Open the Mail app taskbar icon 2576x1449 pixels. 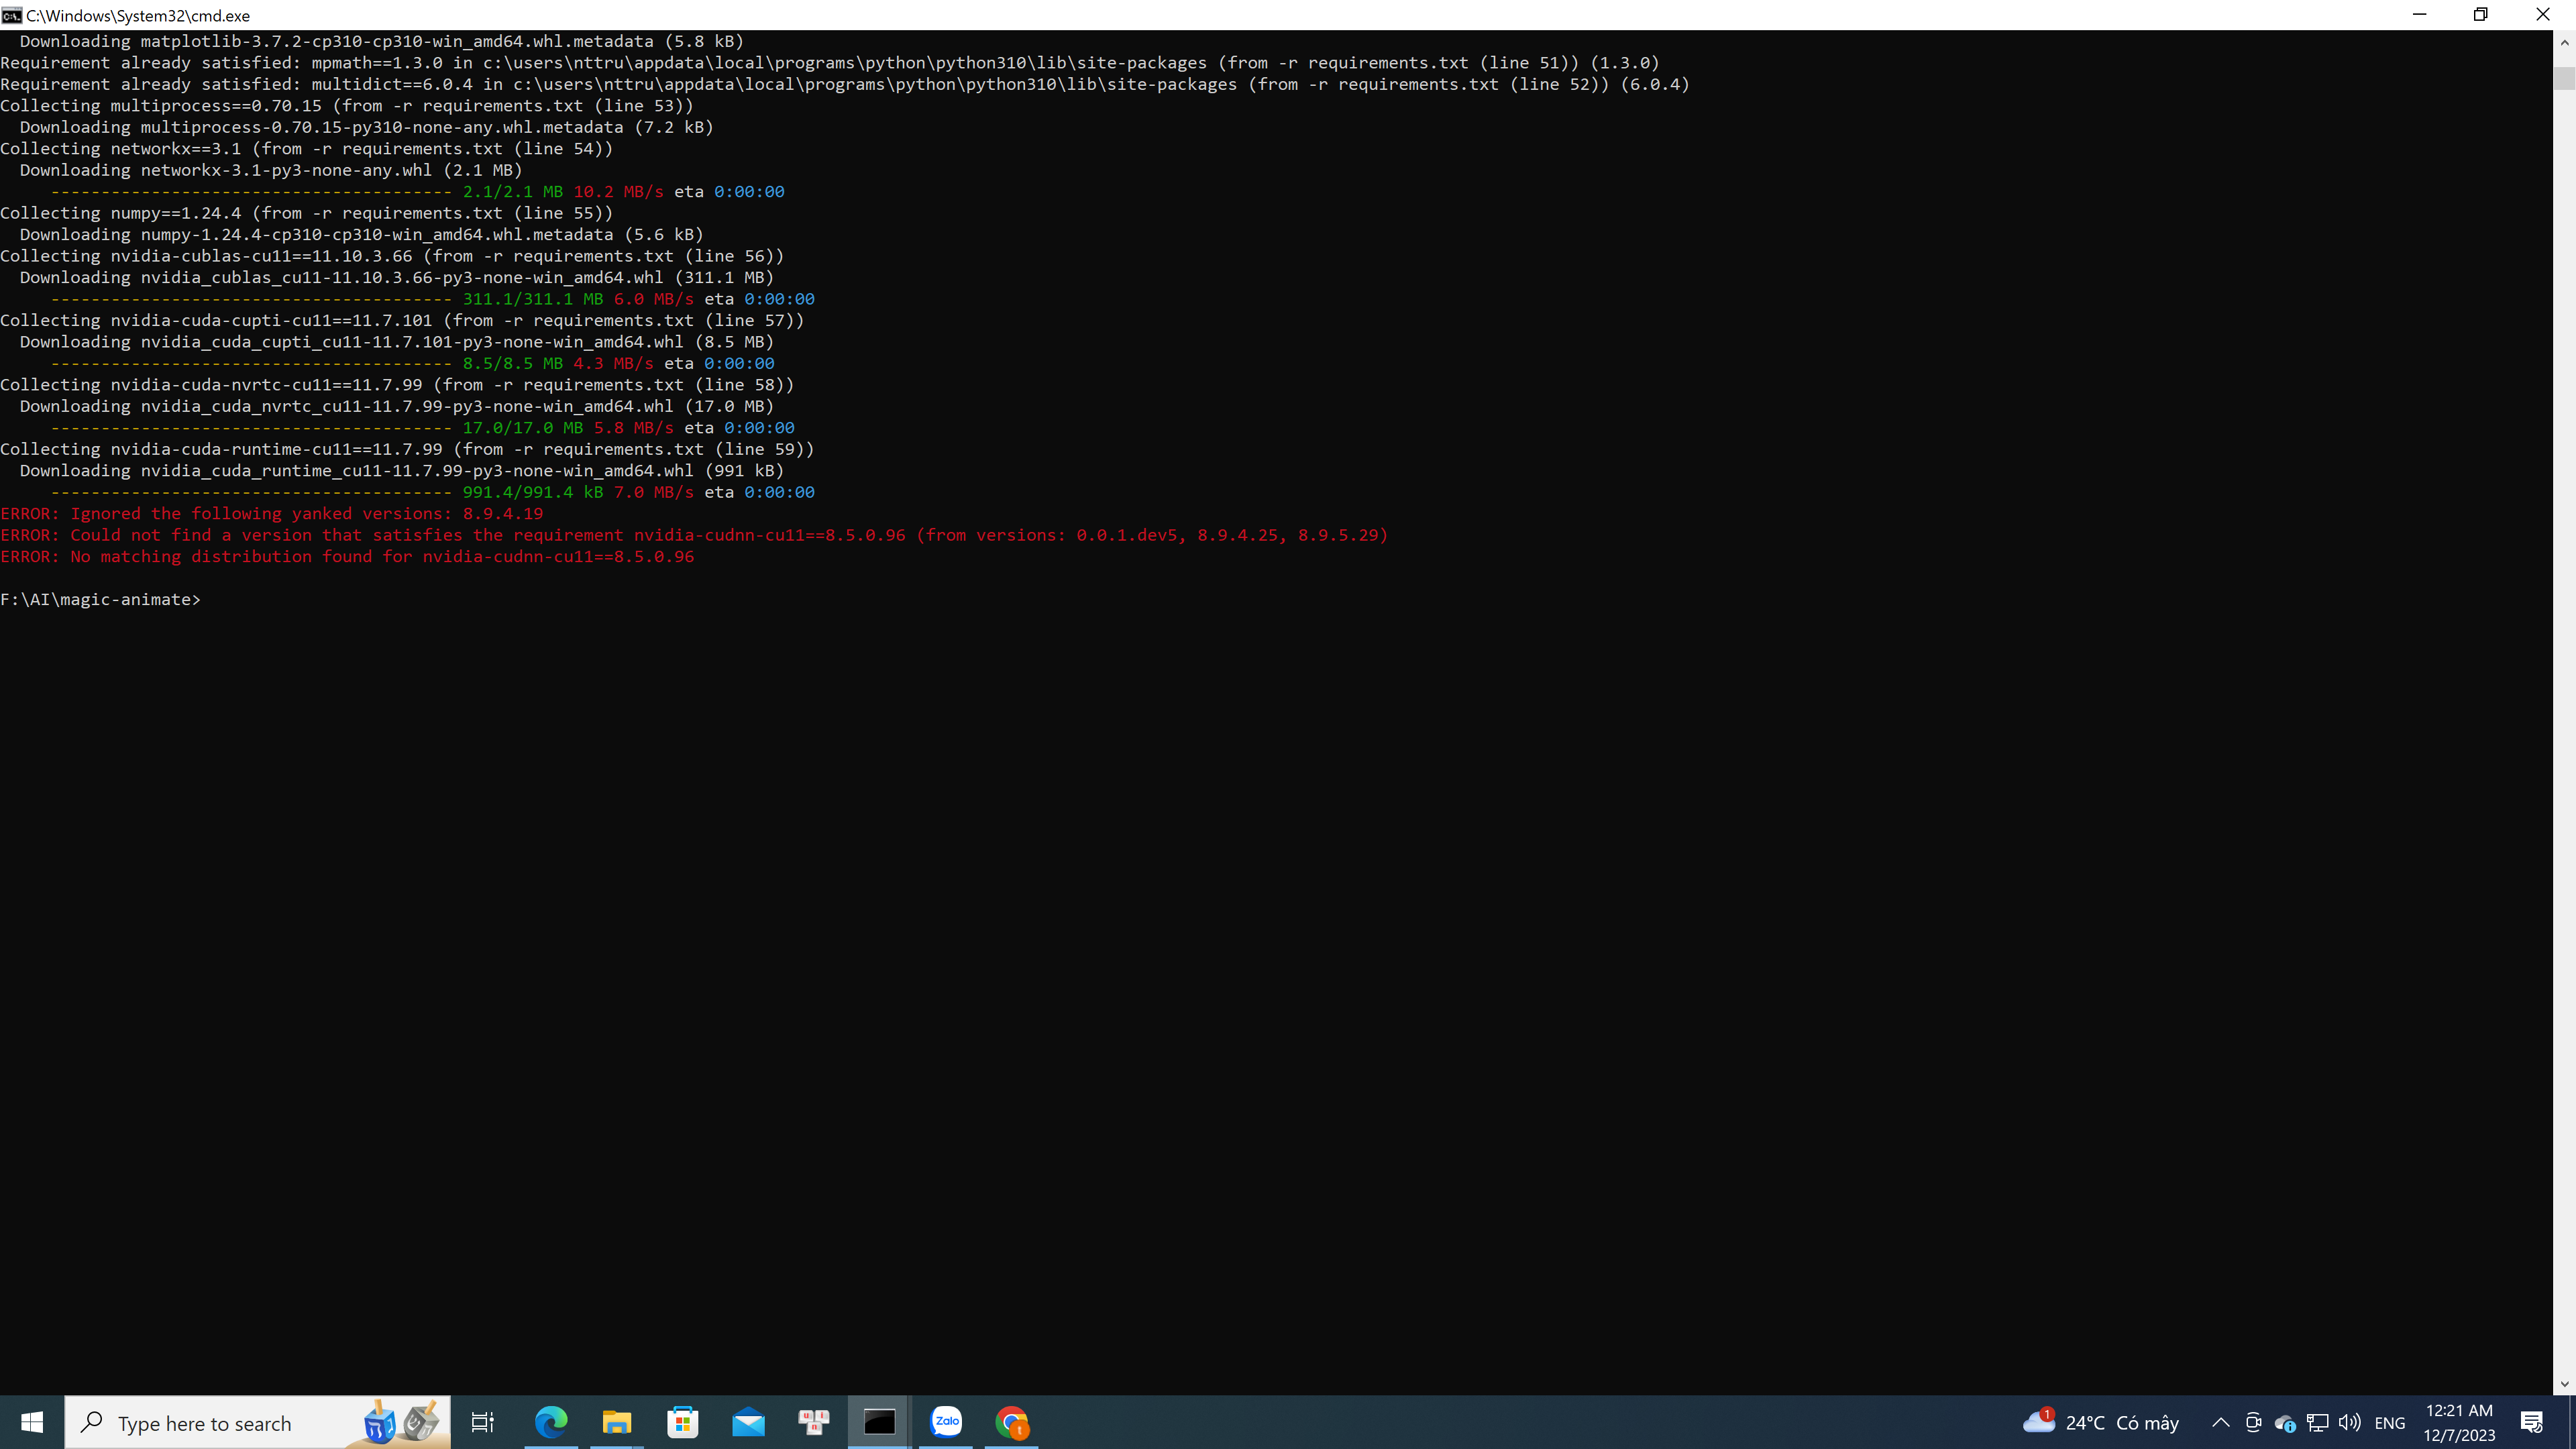748,1422
